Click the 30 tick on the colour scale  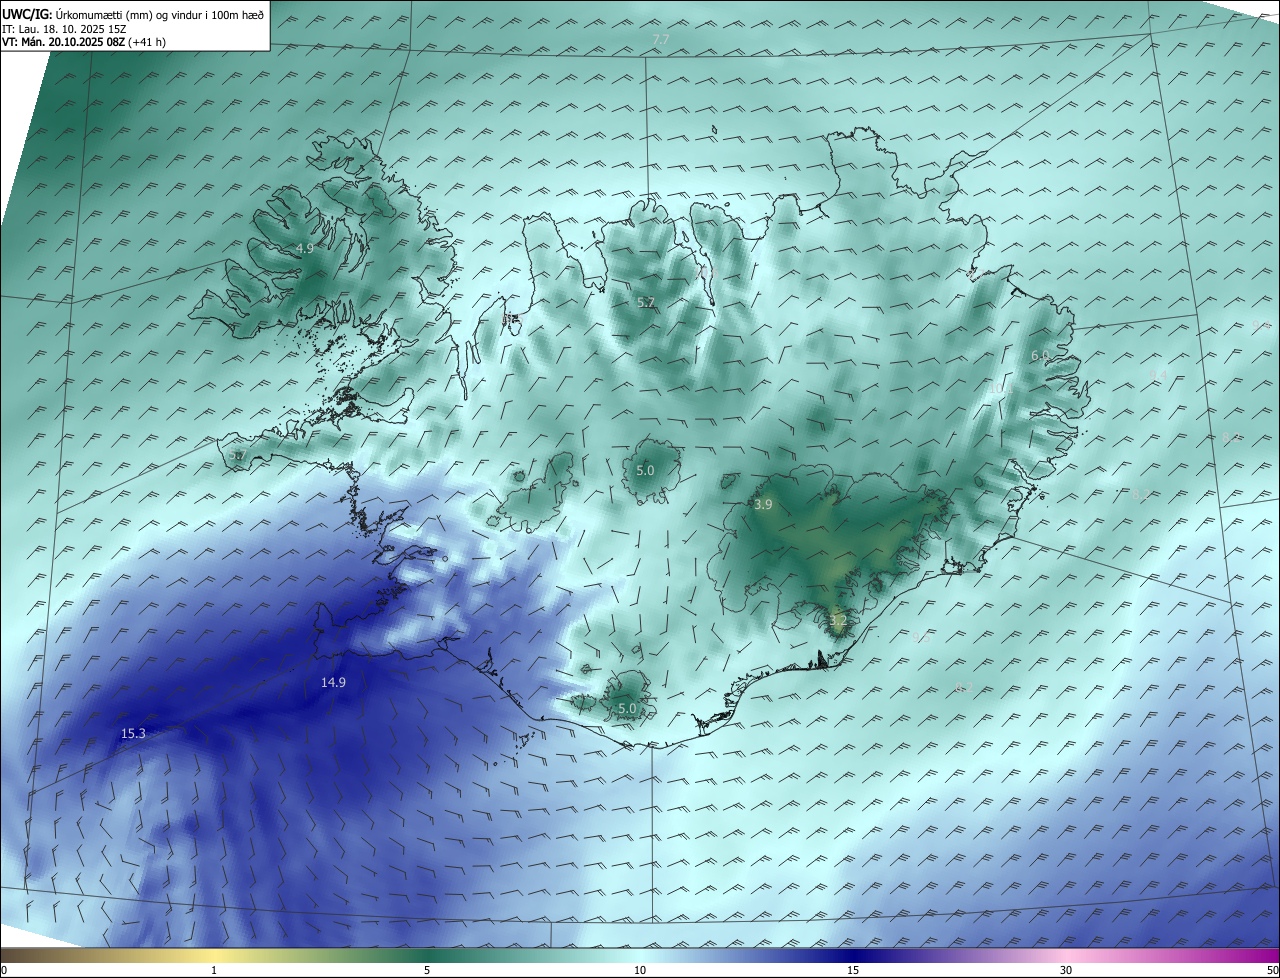[x=1066, y=970]
